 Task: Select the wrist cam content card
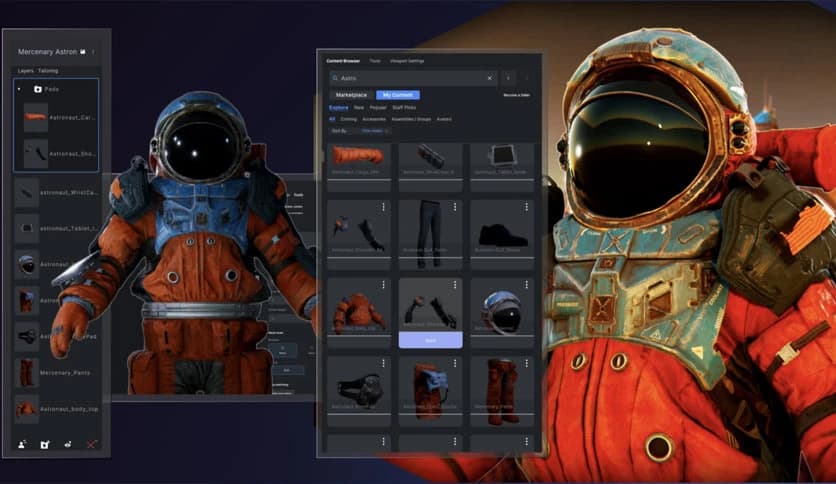pos(431,167)
